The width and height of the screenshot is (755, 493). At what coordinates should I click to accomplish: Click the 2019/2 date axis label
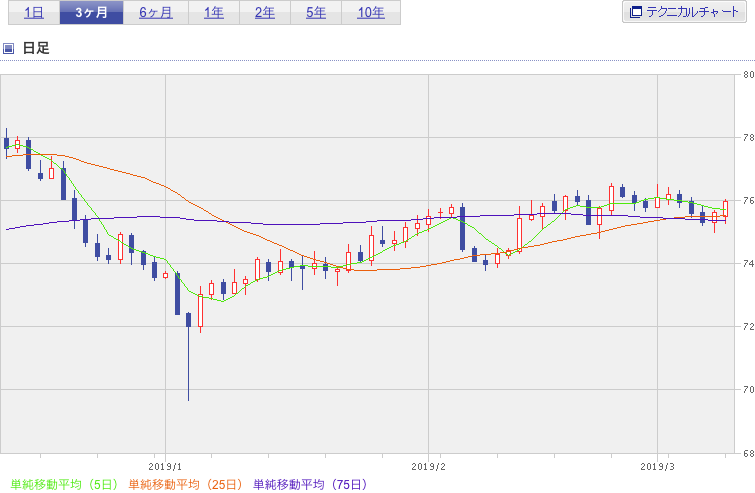click(x=429, y=467)
